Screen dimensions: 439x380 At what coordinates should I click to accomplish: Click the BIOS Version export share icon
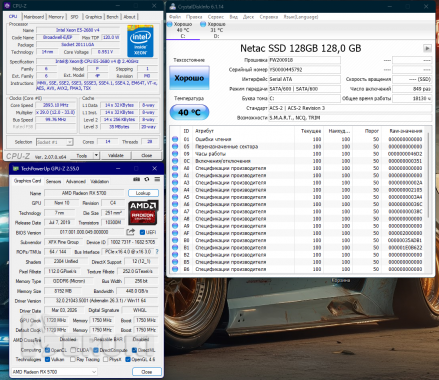[131, 232]
